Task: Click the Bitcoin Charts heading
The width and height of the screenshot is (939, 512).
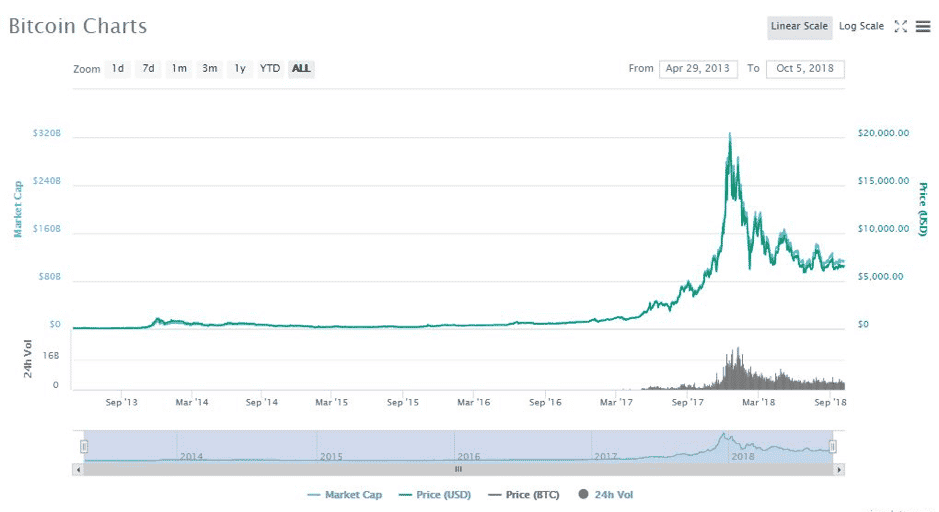Action: pos(78,26)
